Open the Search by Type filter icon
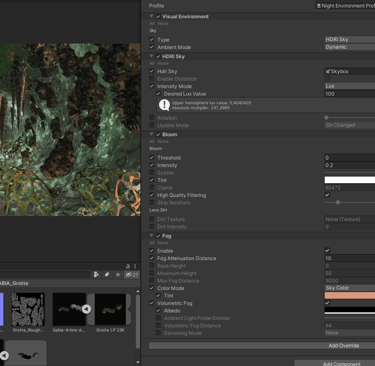Screen dimensions: 375x366 pyautogui.click(x=96, y=275)
